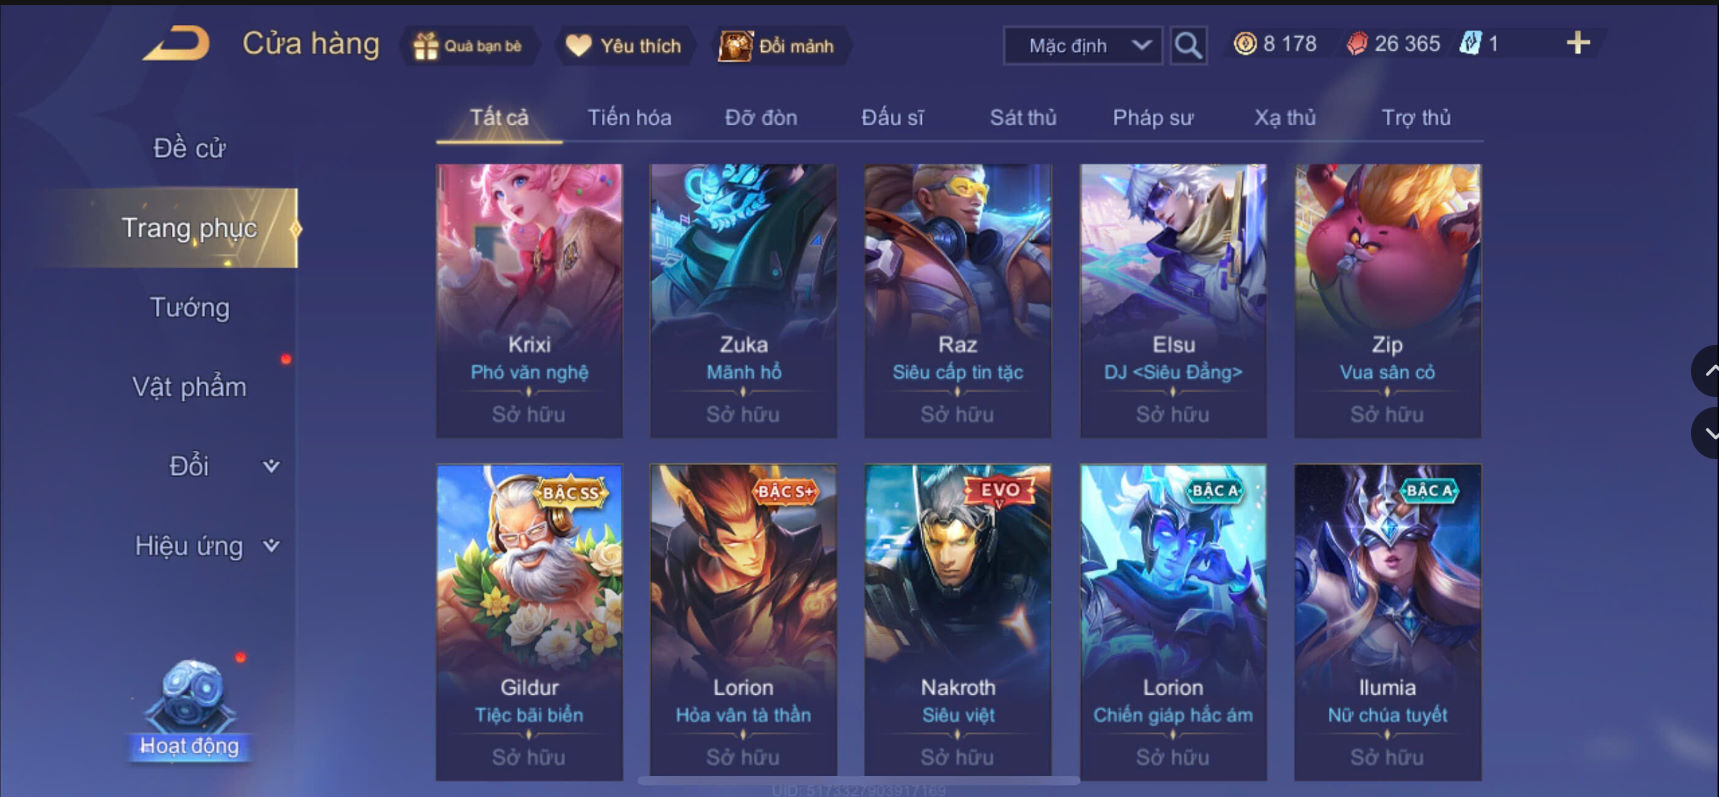Viewport: 1719px width, 797px height.
Task: Click the gold coin balance icon
Action: 1245,44
